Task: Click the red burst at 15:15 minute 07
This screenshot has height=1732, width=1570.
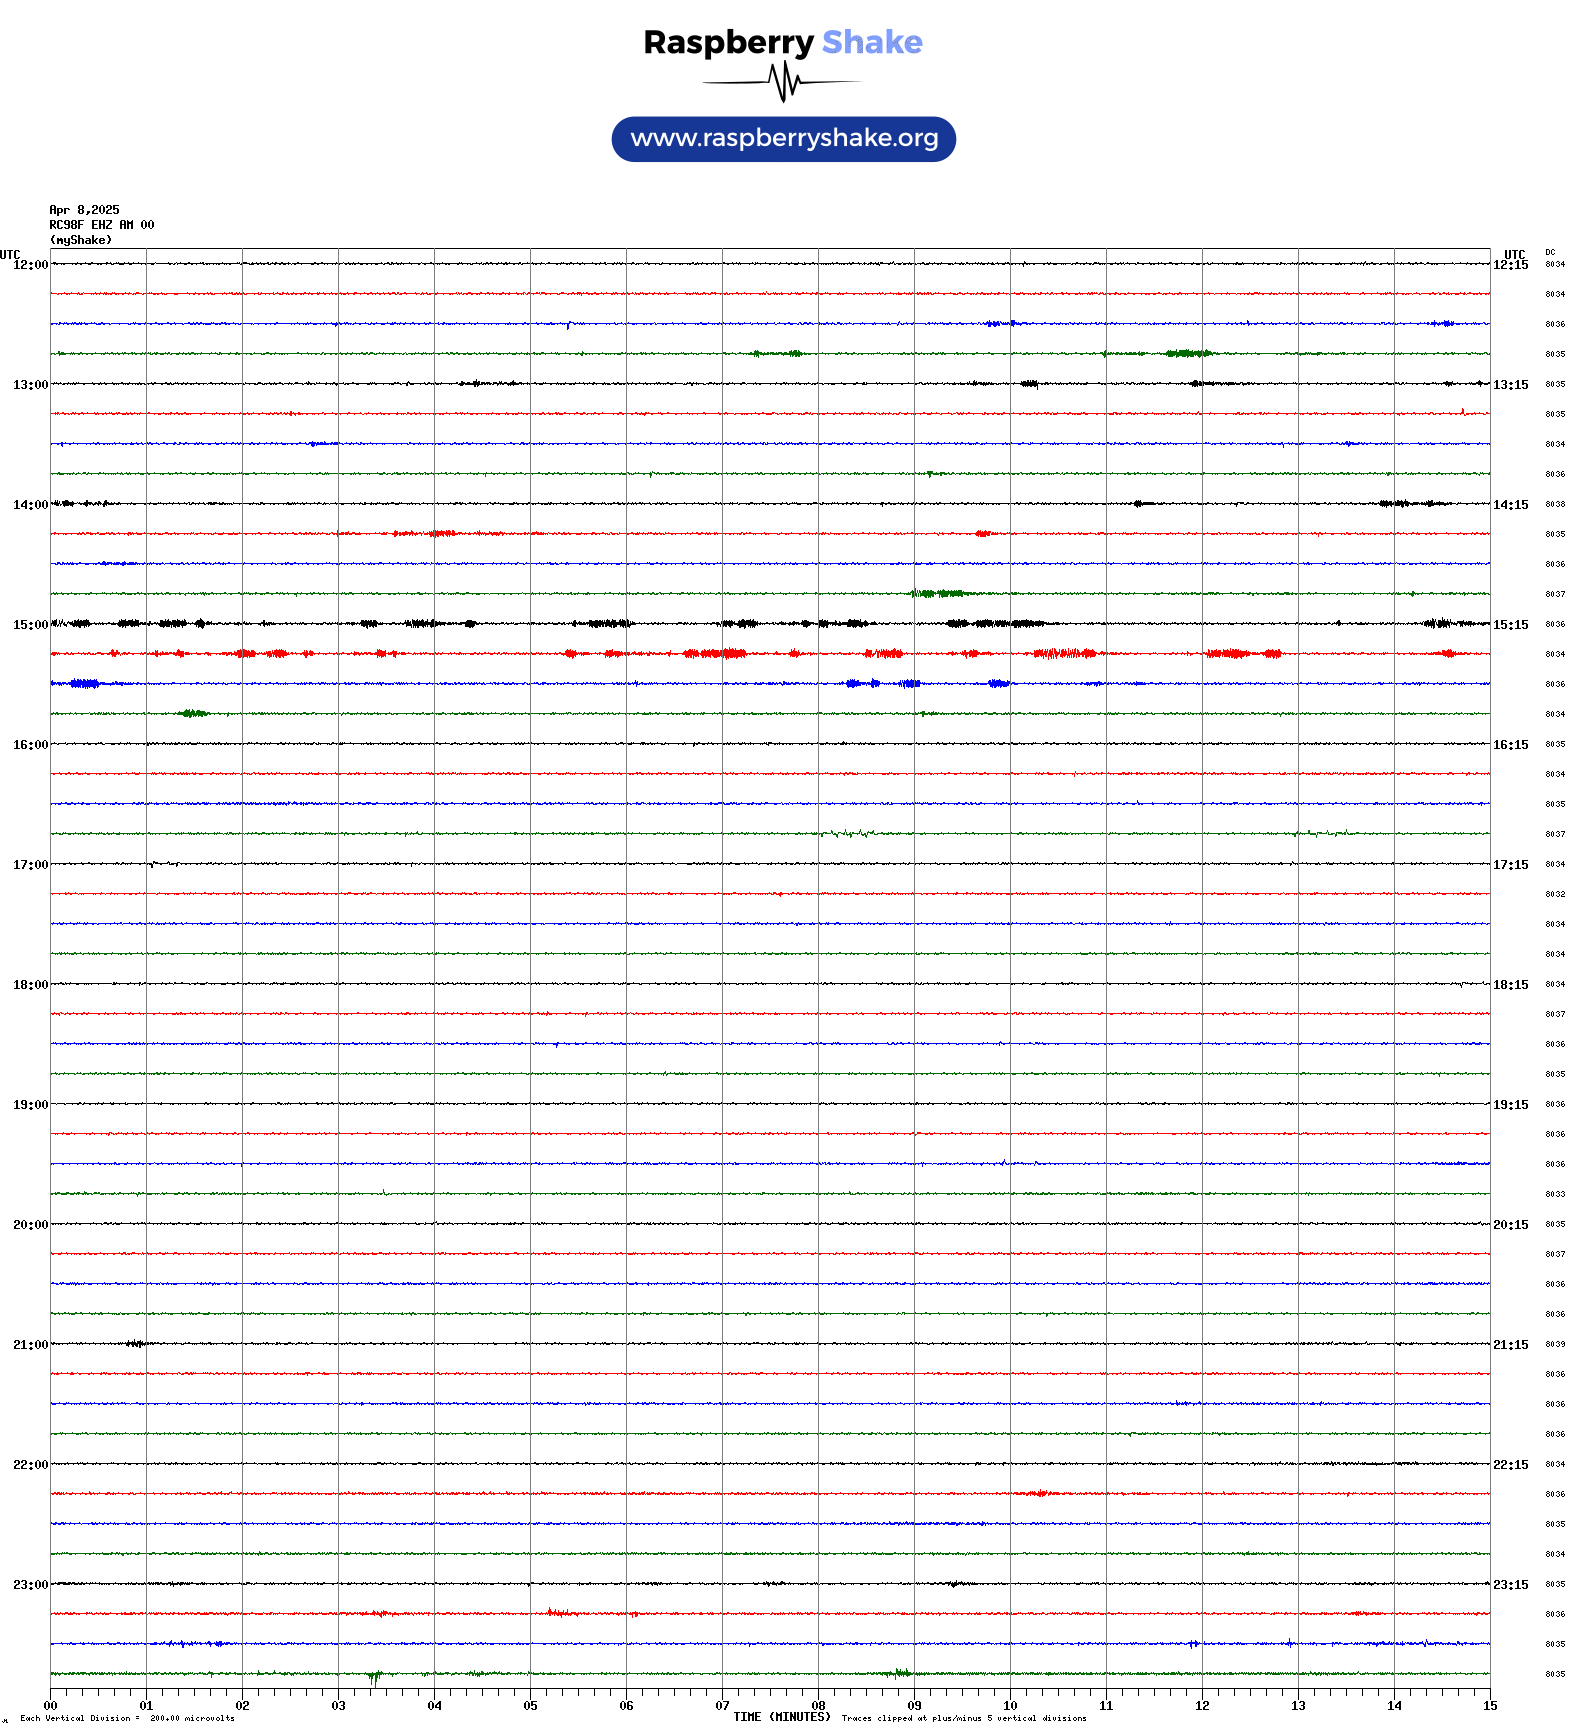Action: [x=715, y=654]
